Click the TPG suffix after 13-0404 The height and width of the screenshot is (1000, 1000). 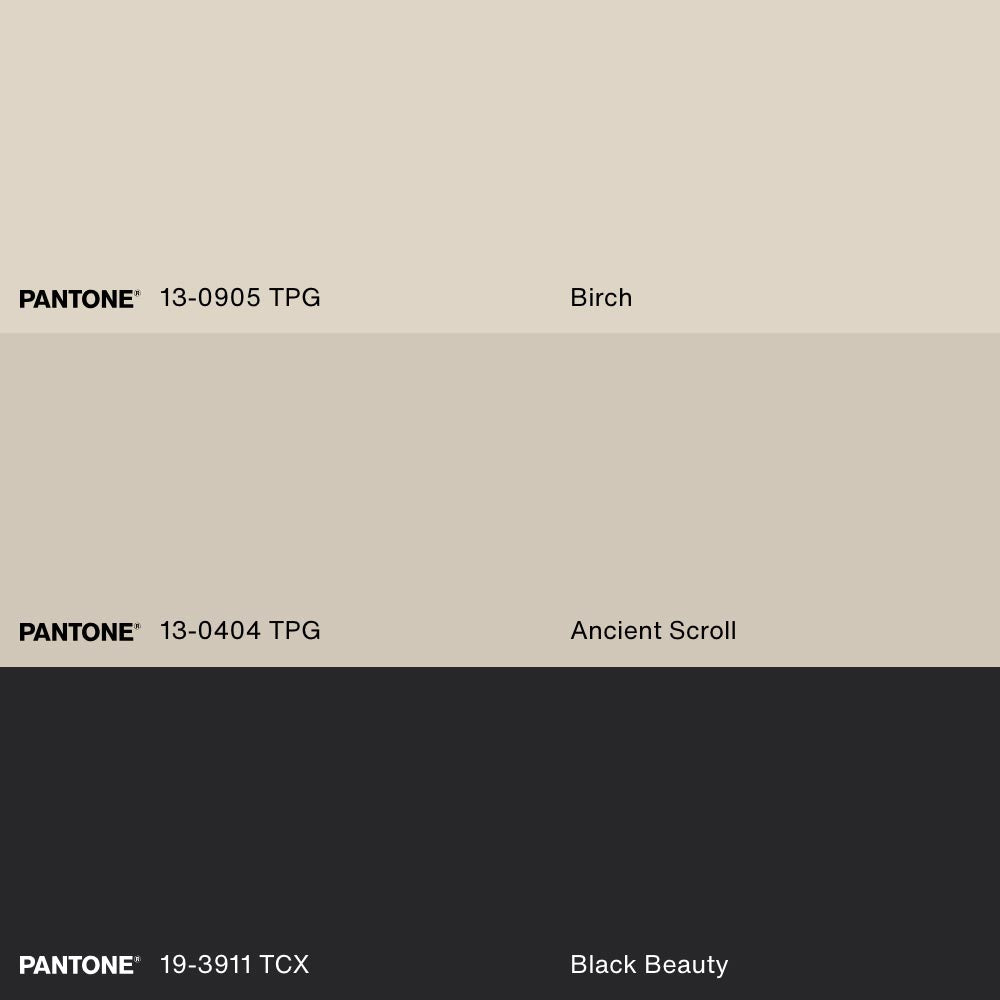click(294, 631)
